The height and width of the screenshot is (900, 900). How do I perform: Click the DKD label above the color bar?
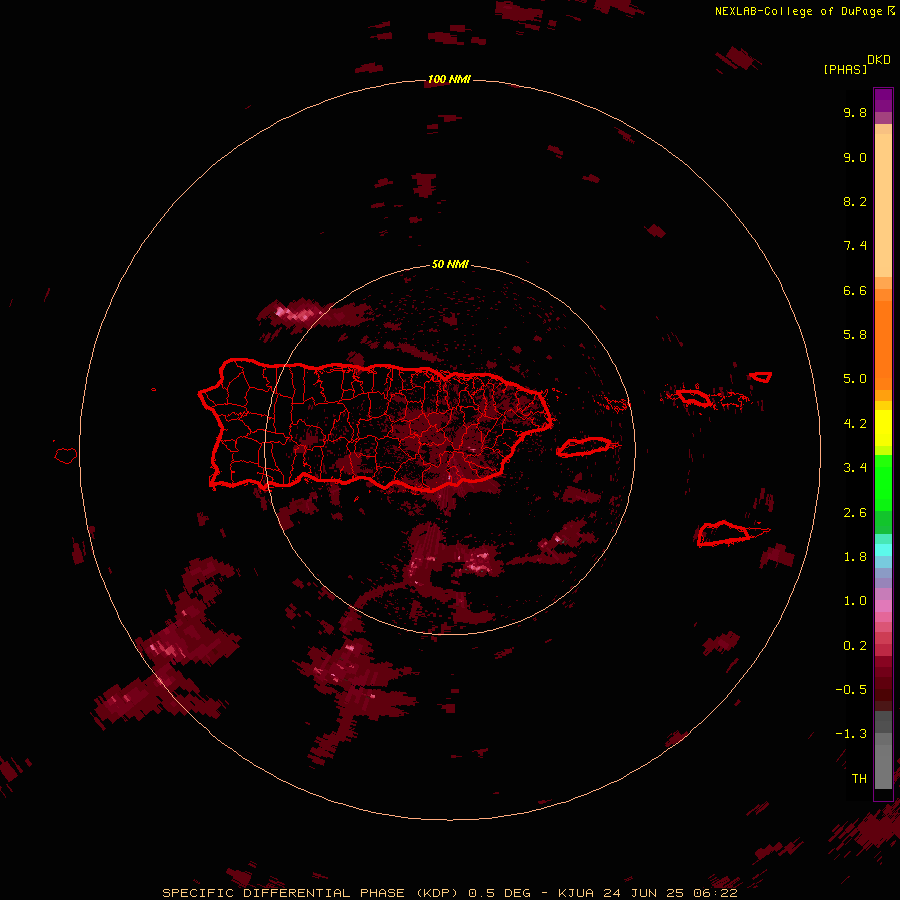[879, 60]
